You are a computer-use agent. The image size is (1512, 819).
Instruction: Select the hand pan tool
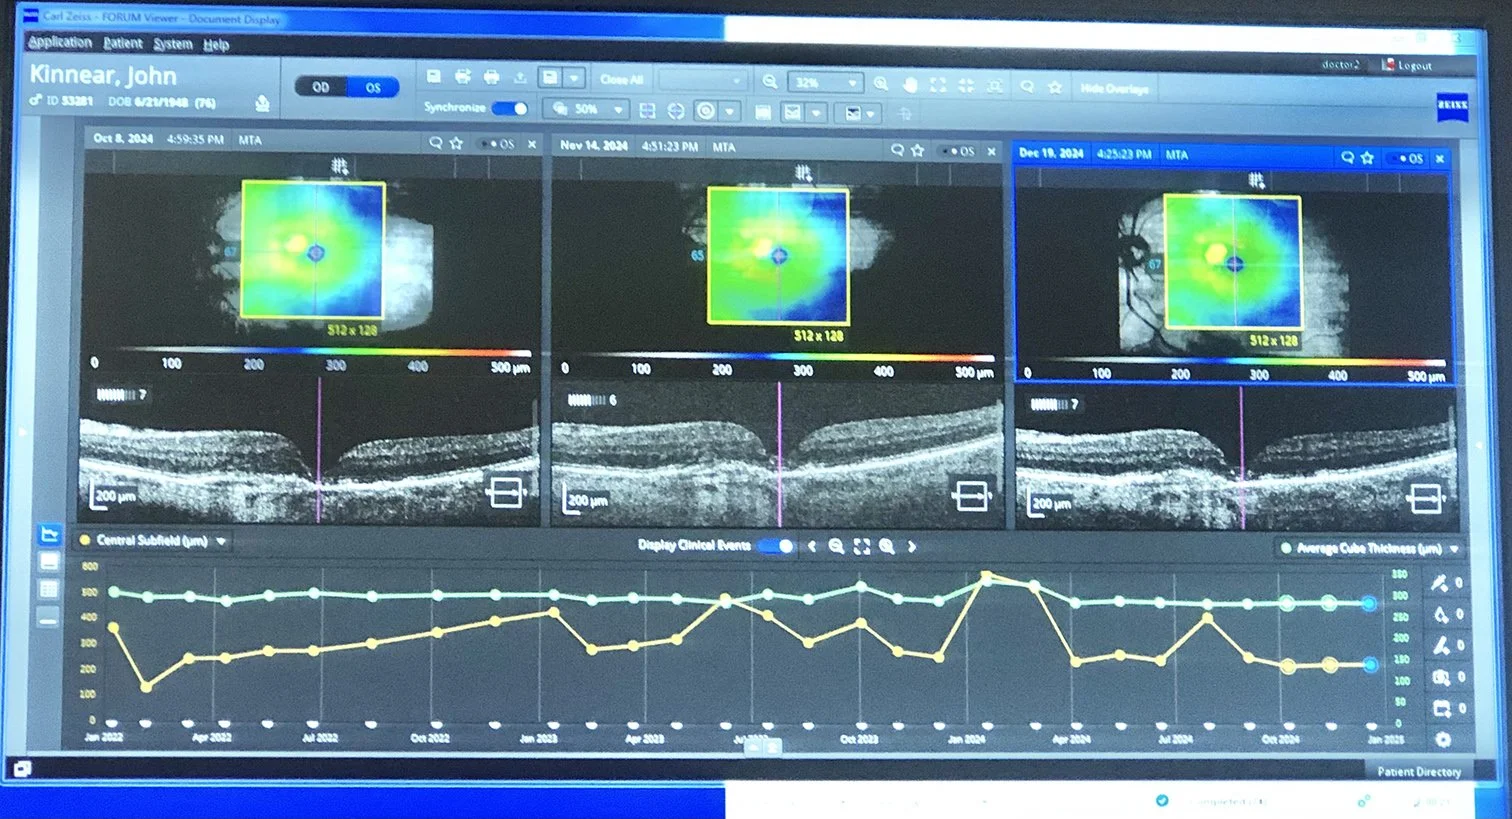909,85
